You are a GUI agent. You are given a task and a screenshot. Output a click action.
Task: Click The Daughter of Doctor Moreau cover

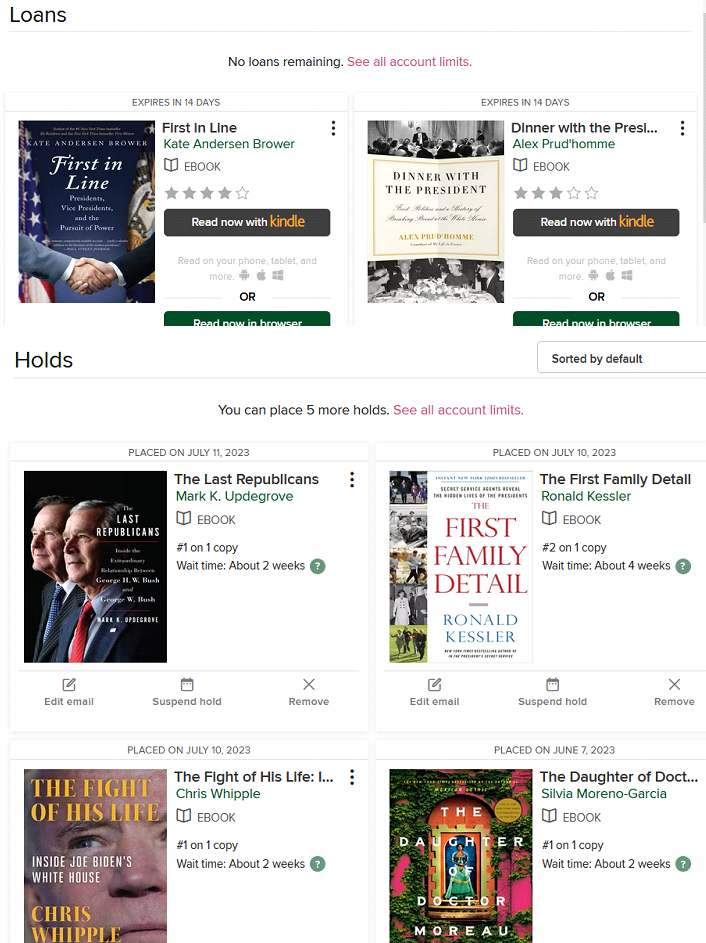461,856
